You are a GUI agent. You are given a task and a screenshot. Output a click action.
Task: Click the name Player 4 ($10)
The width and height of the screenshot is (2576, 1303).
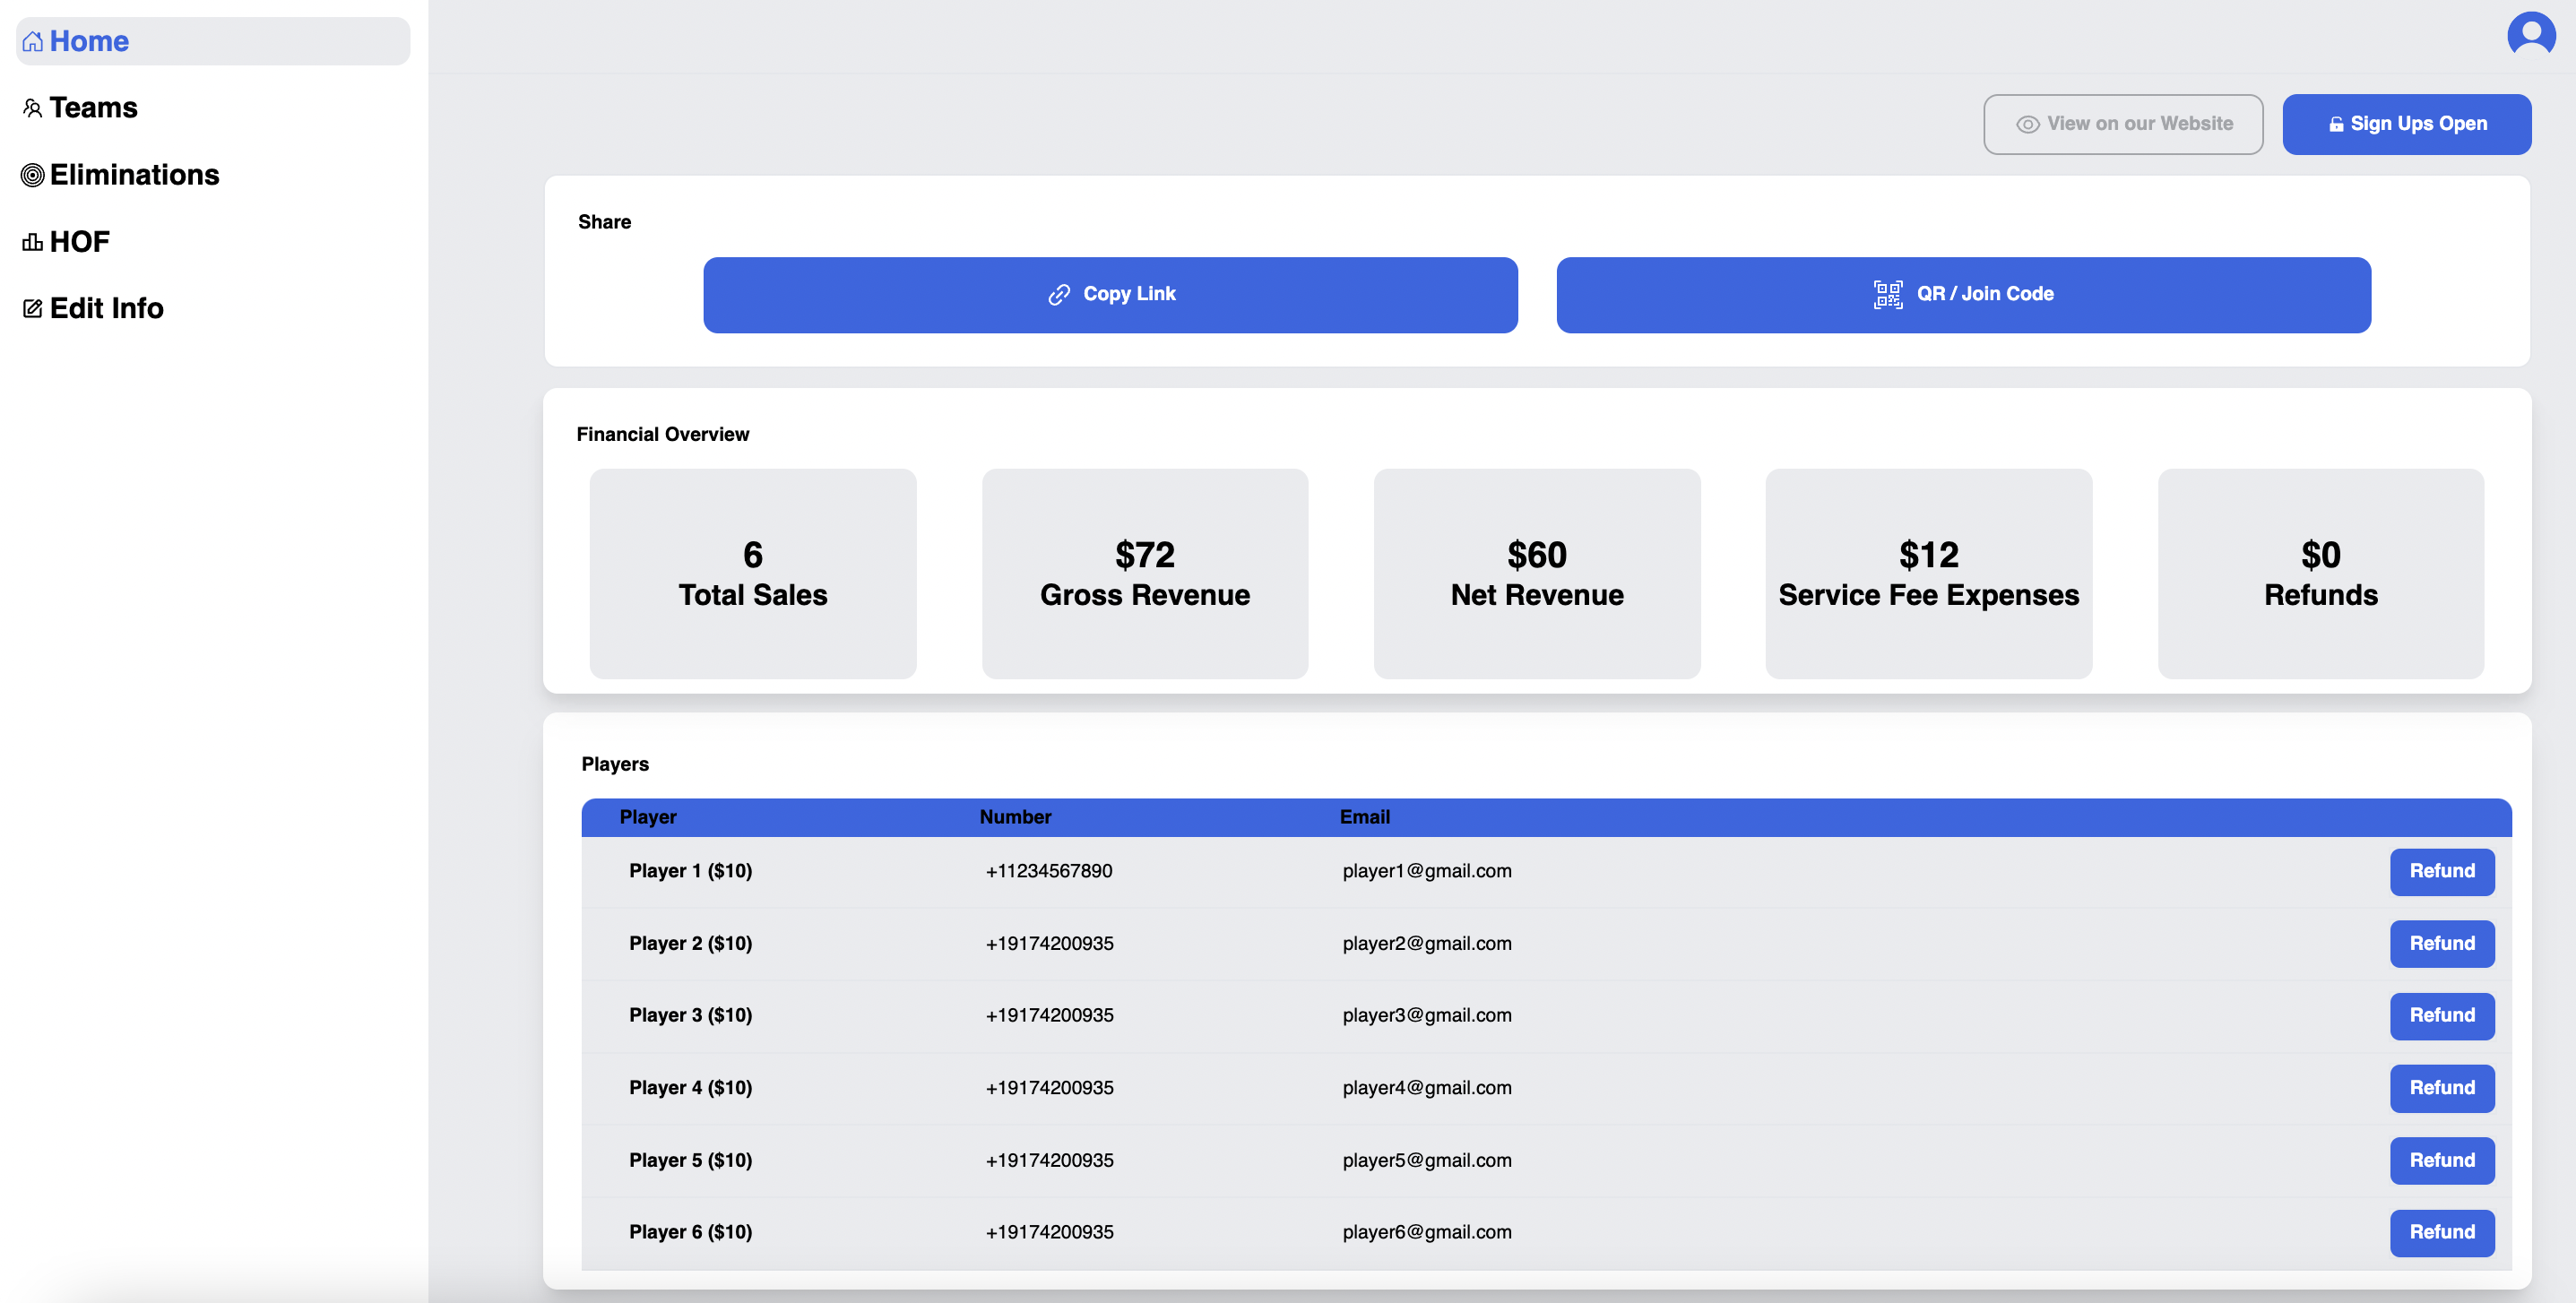click(x=690, y=1087)
